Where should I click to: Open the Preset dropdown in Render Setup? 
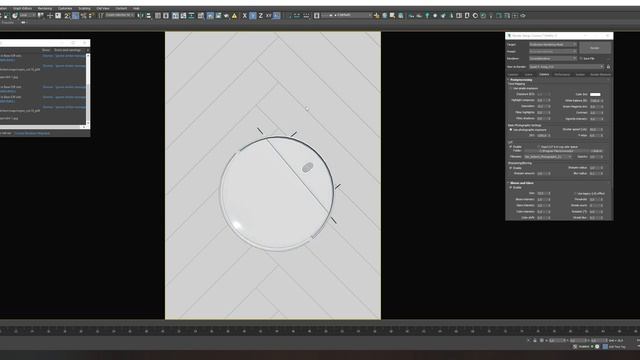[x=553, y=51]
